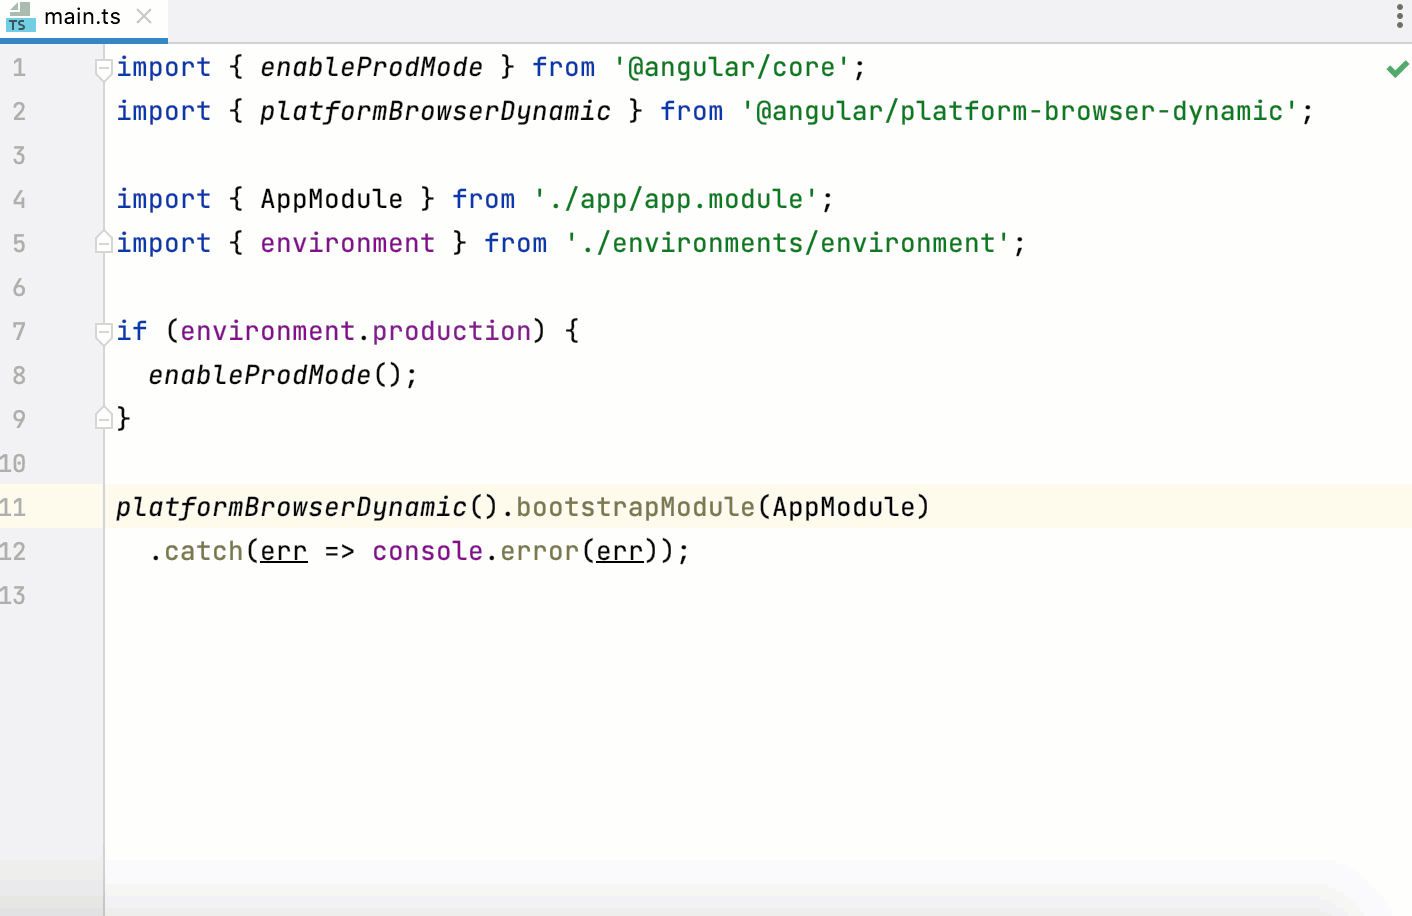The width and height of the screenshot is (1412, 916).
Task: Click the err parameter on line 12
Action: click(x=283, y=551)
